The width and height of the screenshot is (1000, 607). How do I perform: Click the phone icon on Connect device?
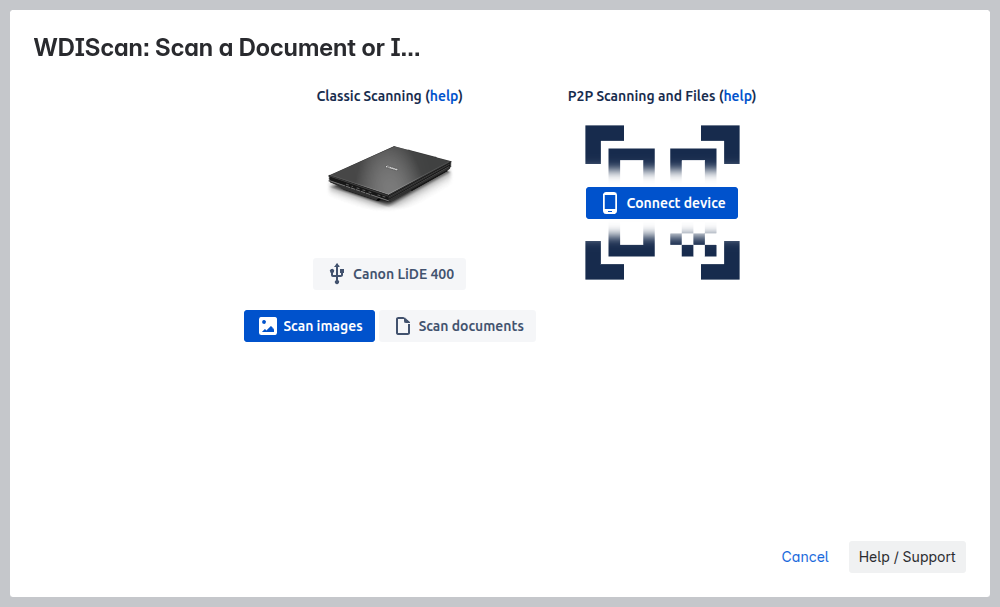[610, 203]
